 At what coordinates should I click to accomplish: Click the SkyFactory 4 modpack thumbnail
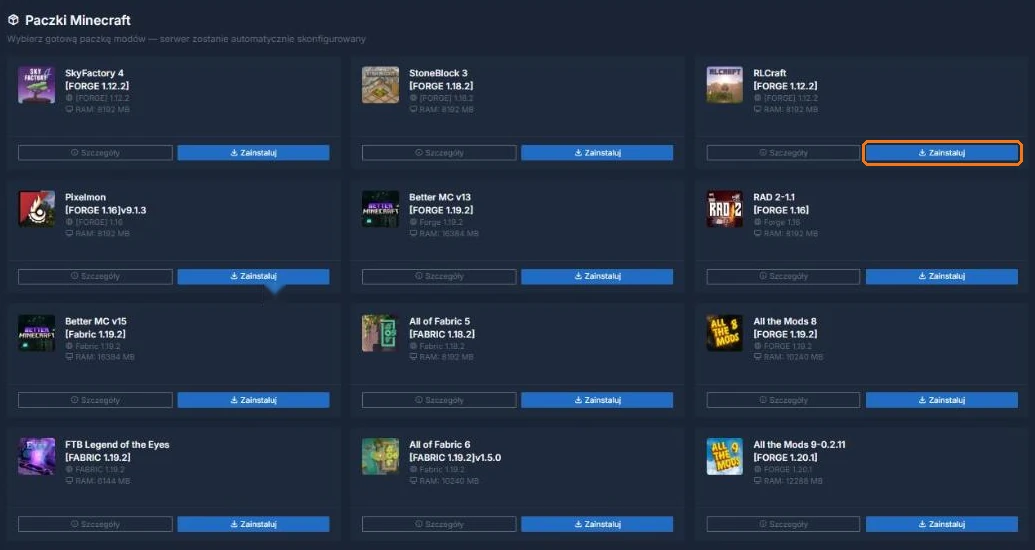point(36,85)
